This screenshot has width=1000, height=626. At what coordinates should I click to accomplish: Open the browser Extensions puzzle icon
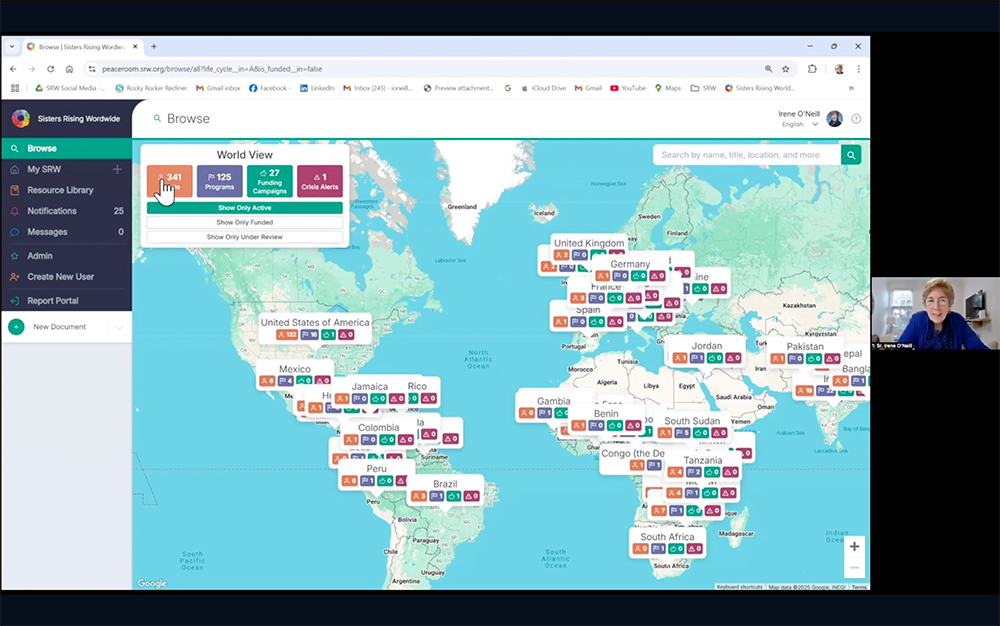tap(812, 69)
